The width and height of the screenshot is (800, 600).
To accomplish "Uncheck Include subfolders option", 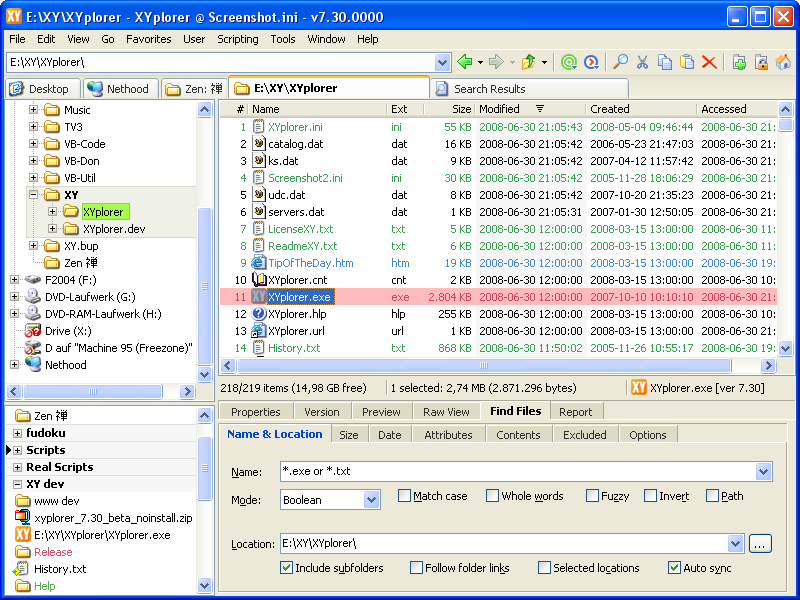I will click(286, 567).
